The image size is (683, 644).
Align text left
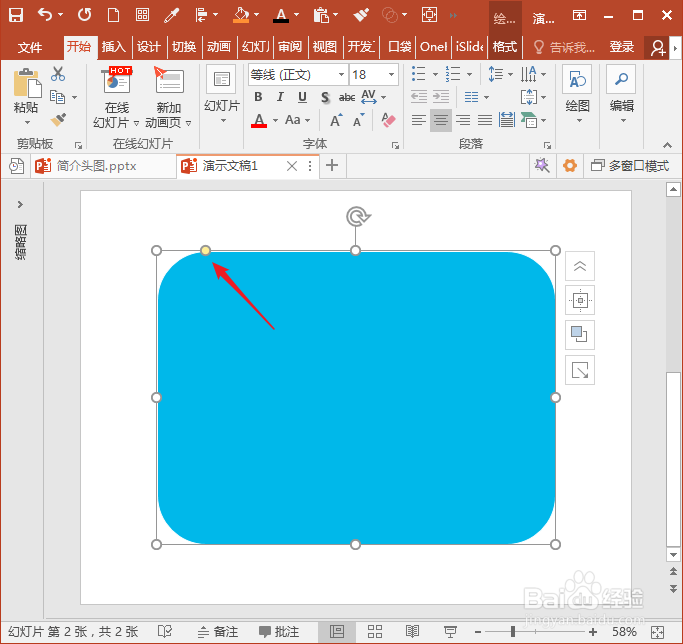click(x=419, y=120)
